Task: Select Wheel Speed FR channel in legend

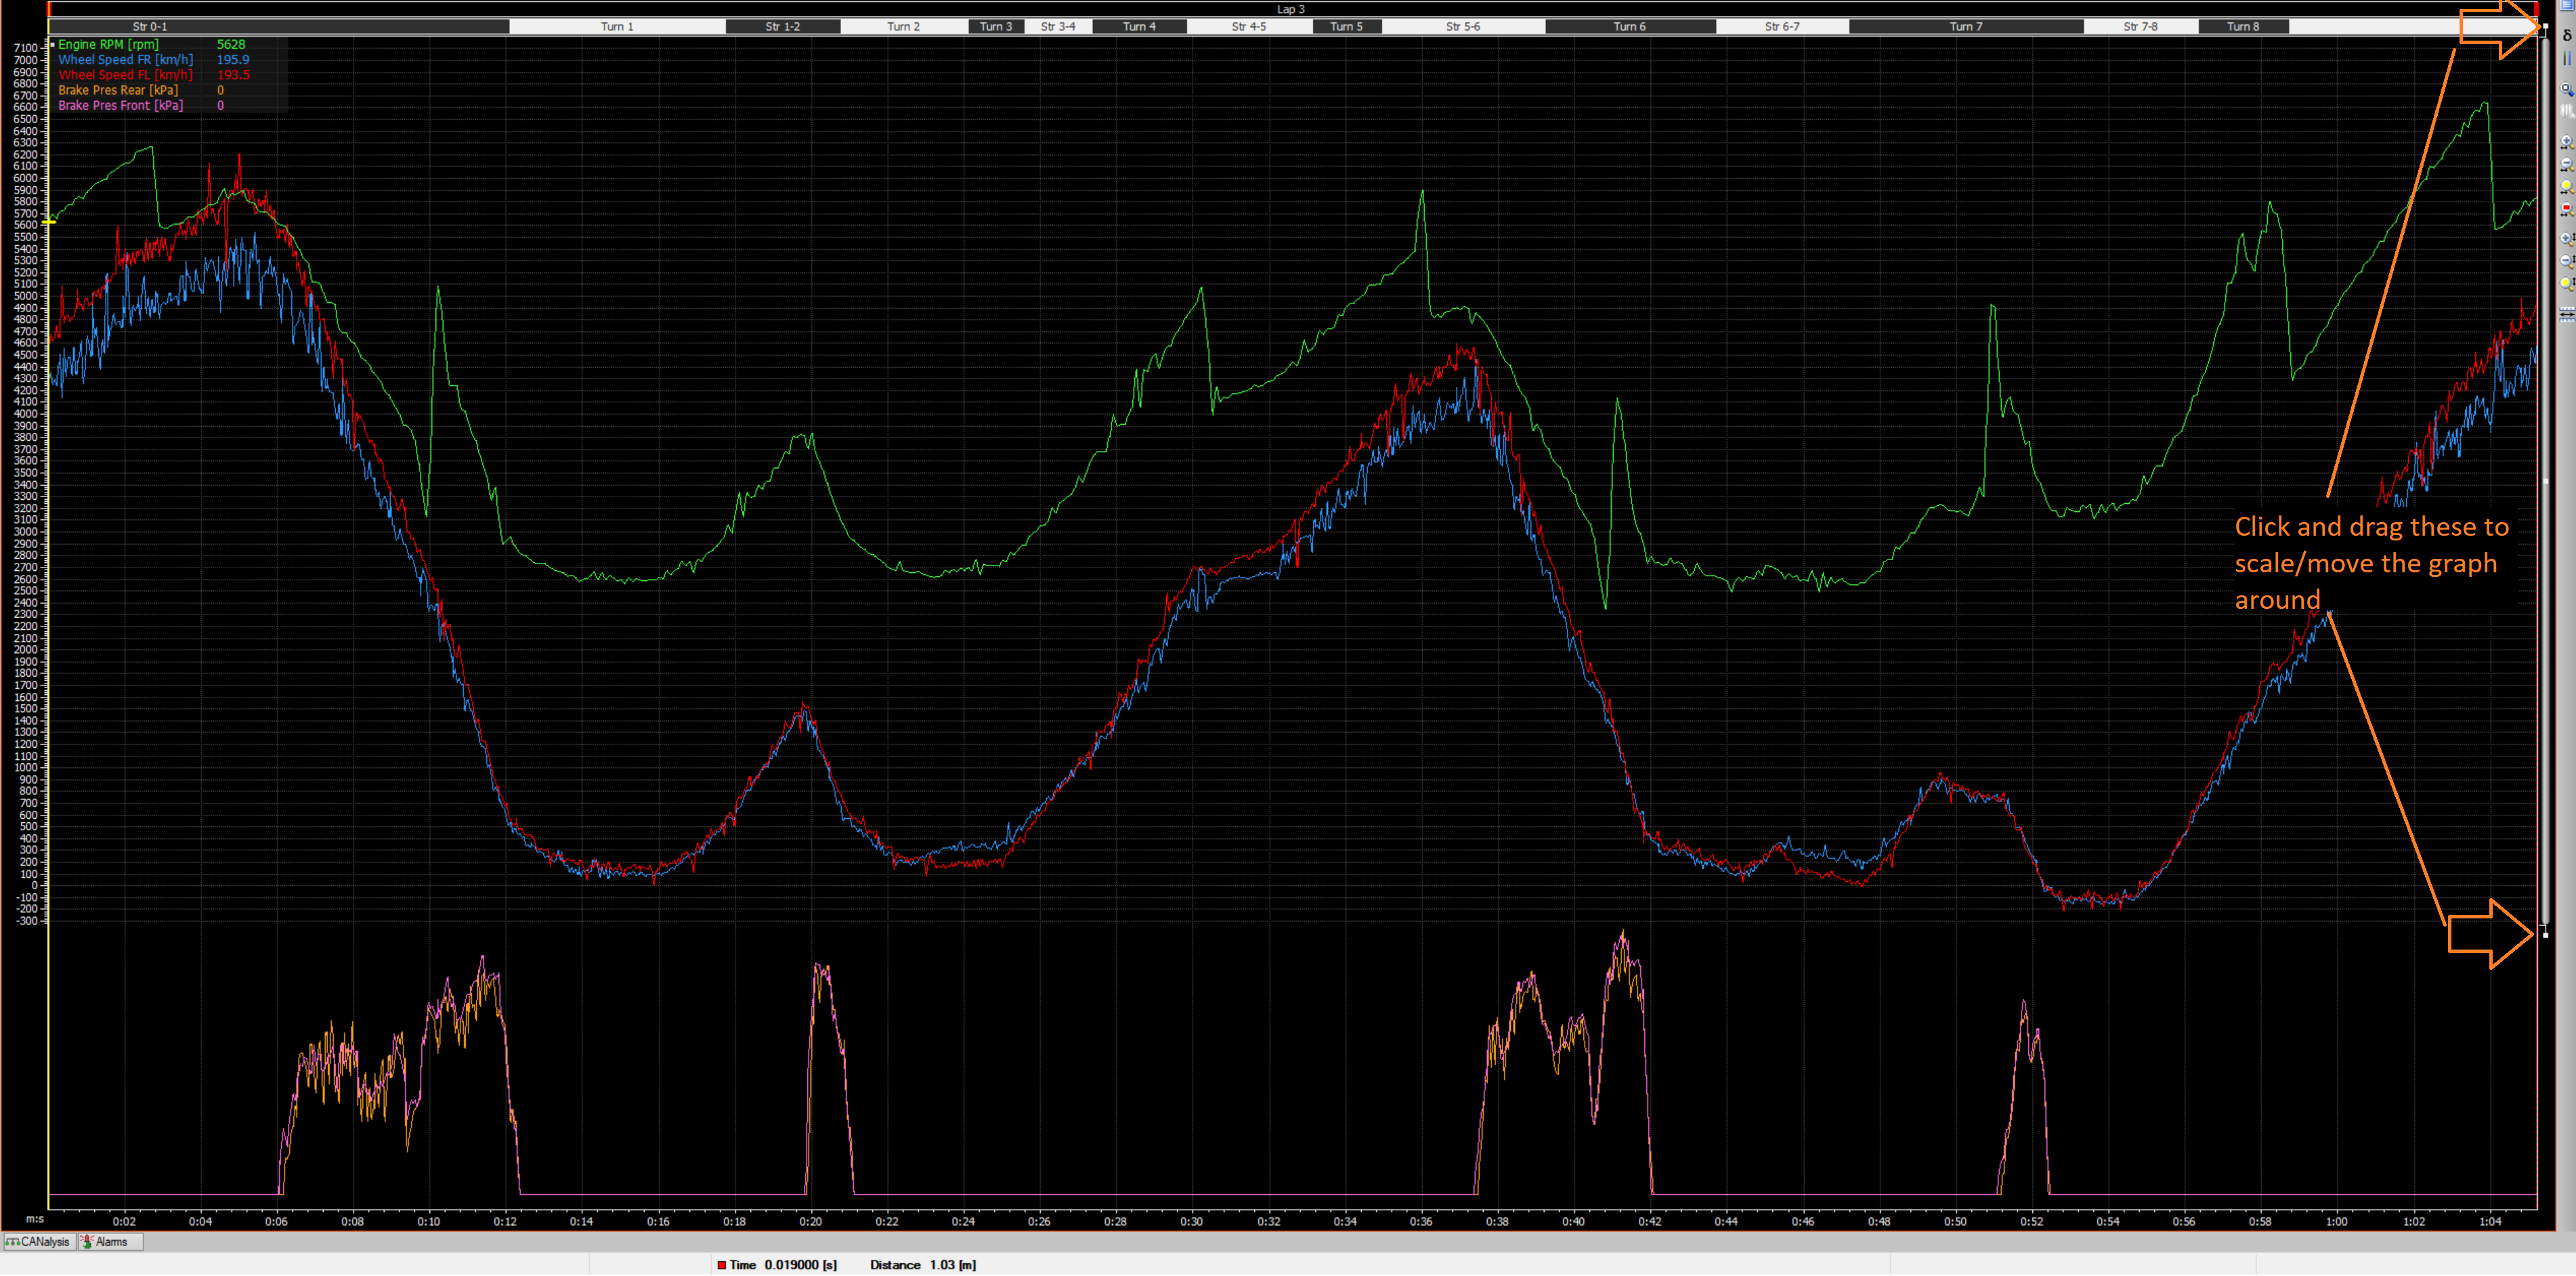Action: point(125,60)
